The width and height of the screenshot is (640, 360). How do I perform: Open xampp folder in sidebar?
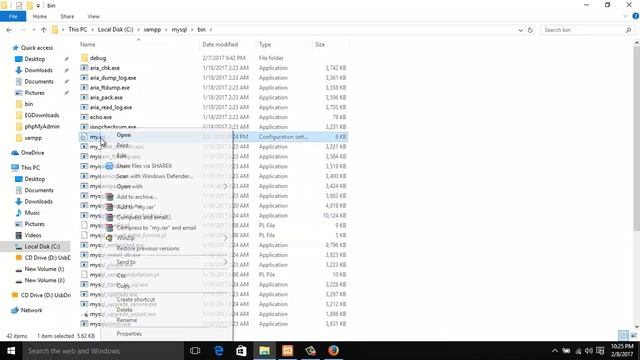point(33,138)
